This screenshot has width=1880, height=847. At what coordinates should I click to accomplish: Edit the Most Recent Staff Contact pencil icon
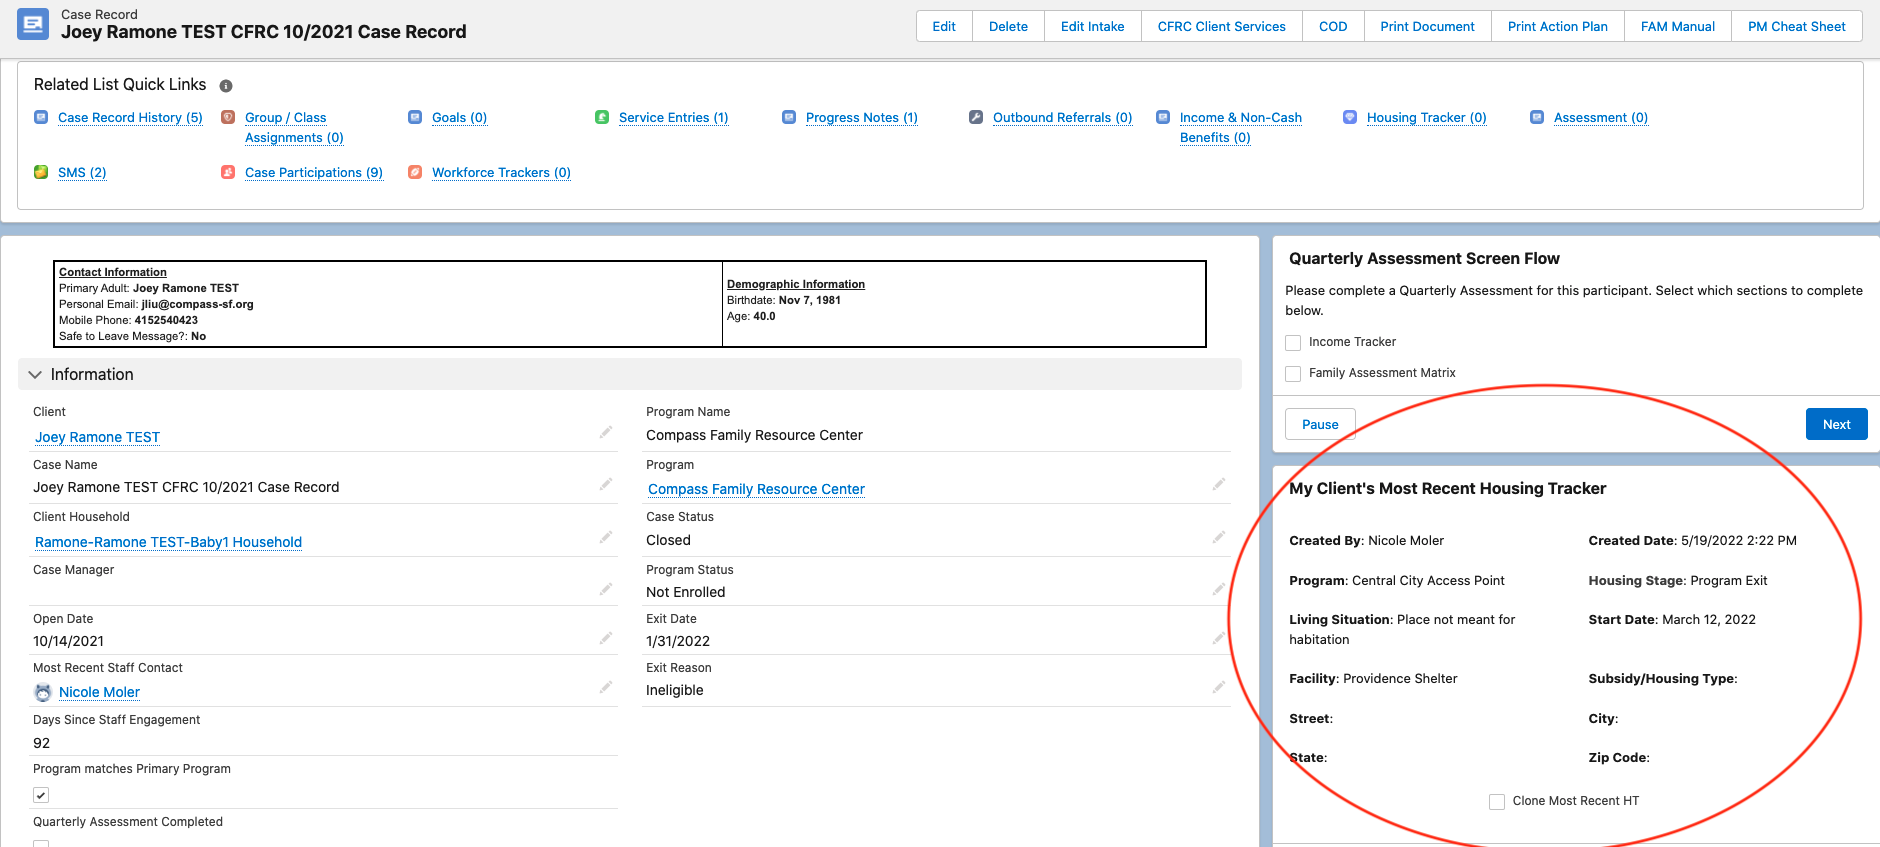coord(606,687)
